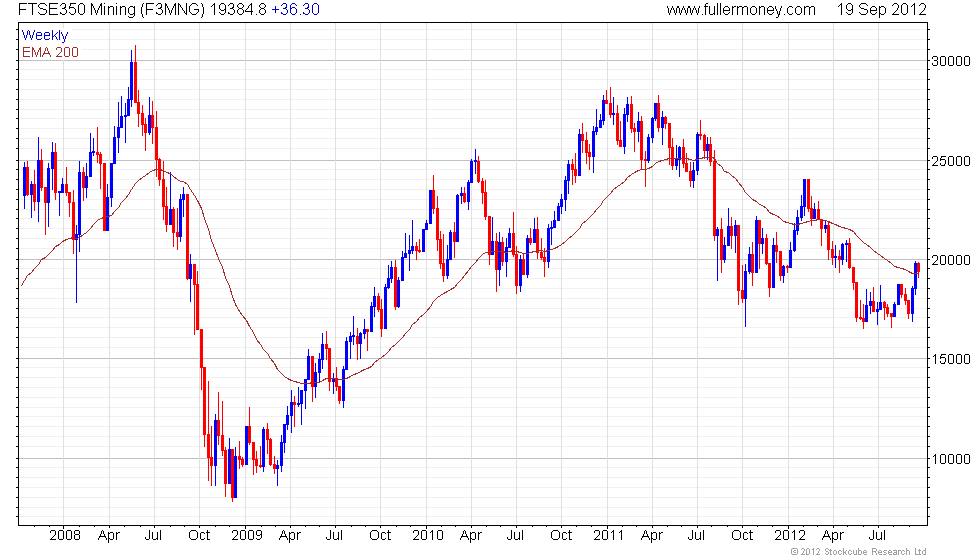Click the 15000 y-axis label
Screen dimensions: 980x560
click(x=951, y=359)
